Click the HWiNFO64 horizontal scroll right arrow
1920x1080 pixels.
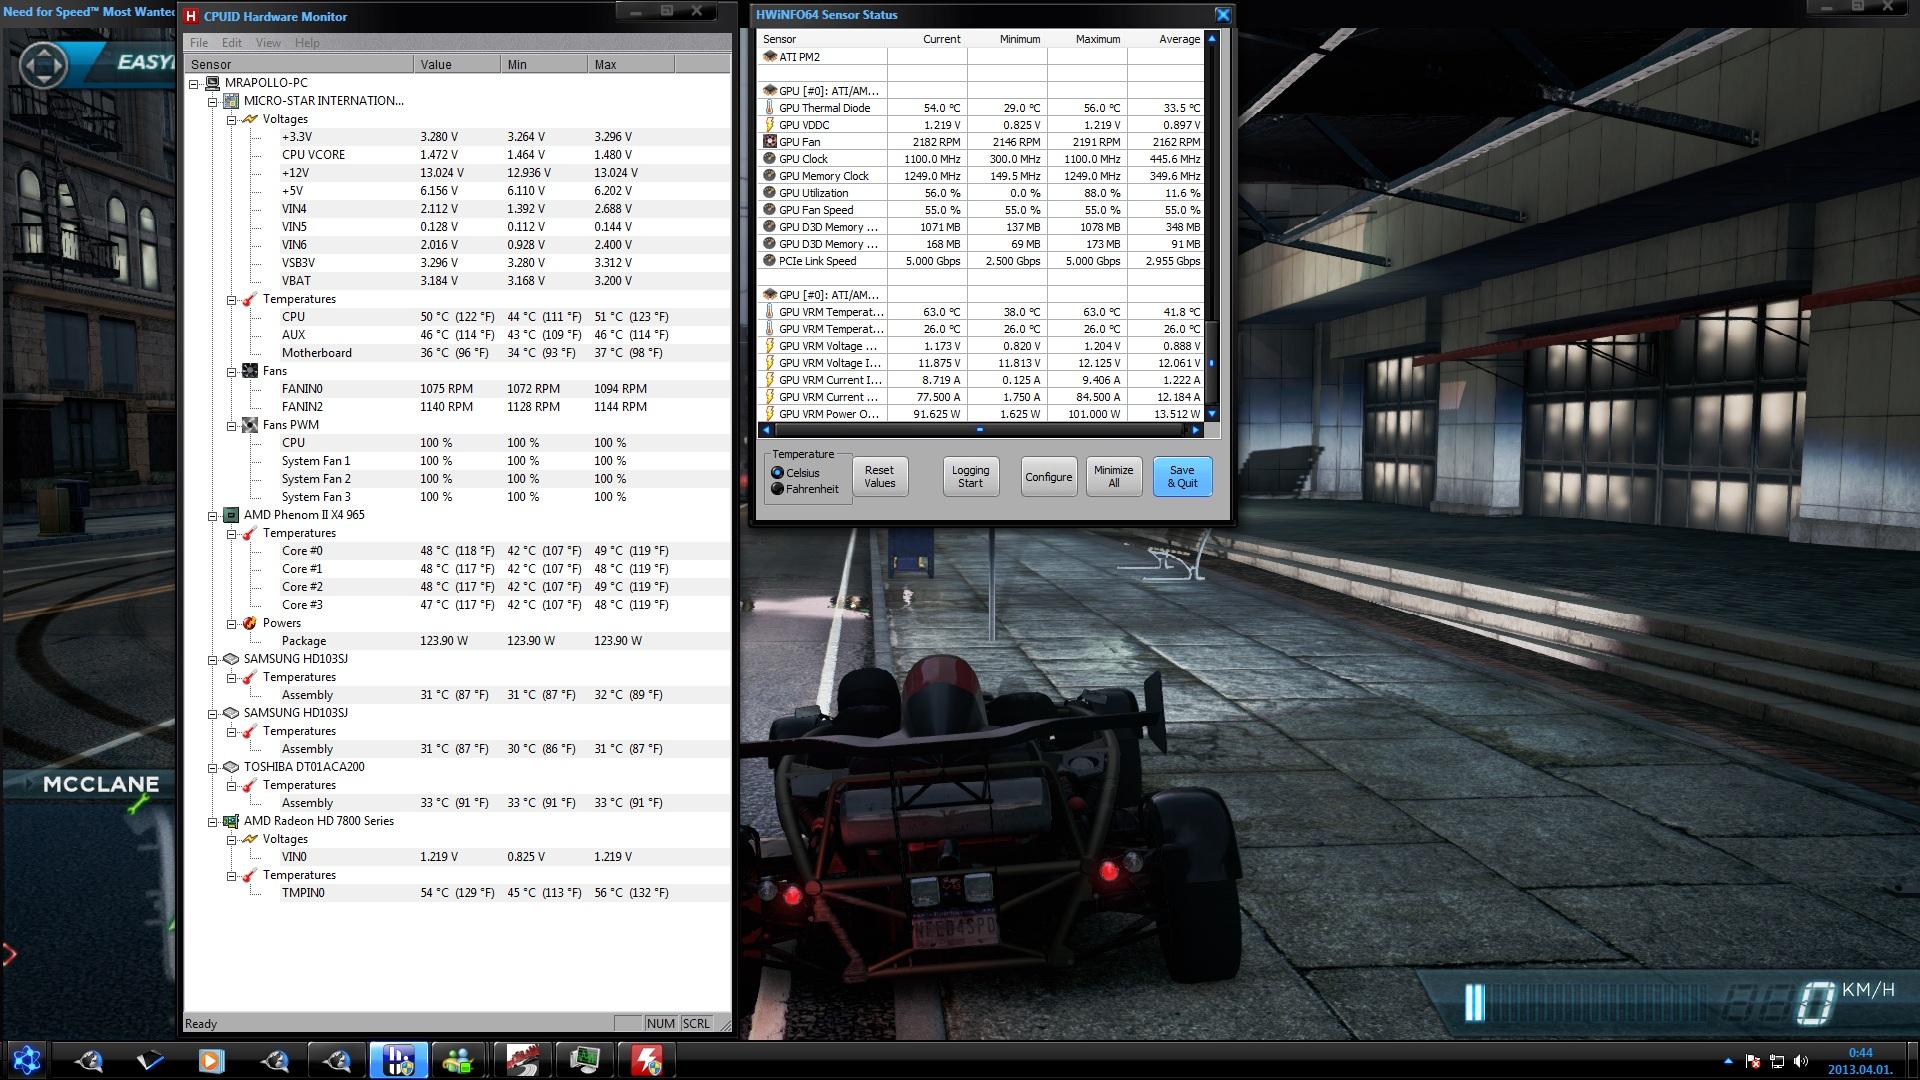point(1194,430)
